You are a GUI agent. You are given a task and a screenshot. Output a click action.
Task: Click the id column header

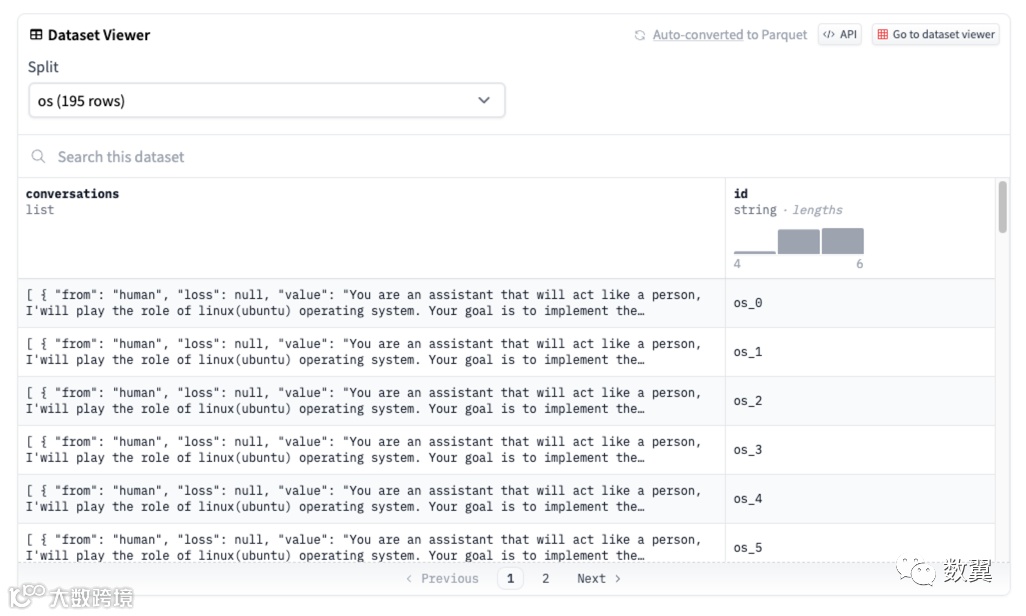pos(741,194)
